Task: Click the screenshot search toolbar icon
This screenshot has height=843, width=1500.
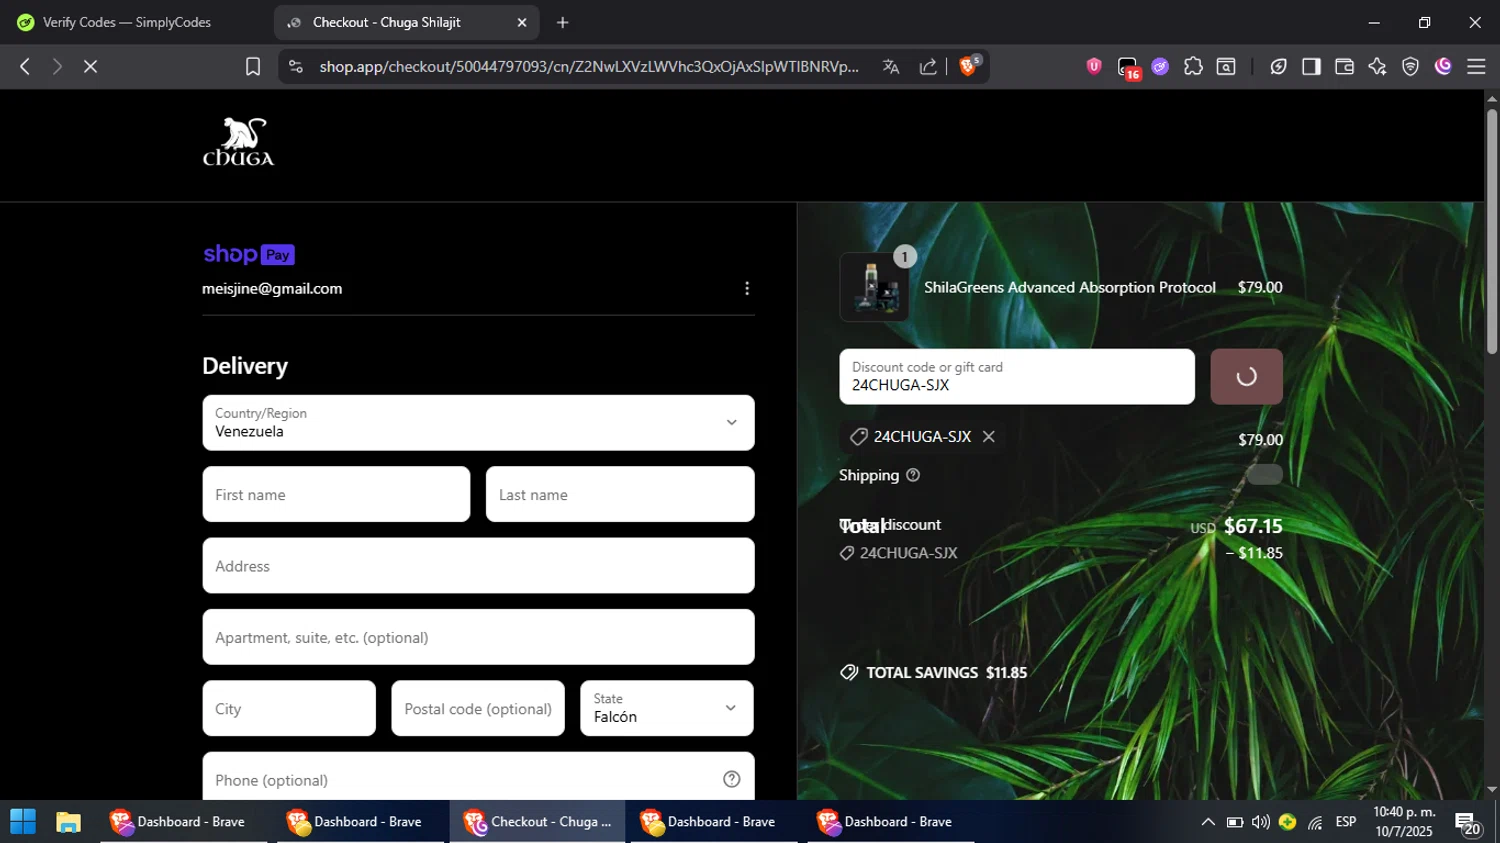Action: (x=1226, y=66)
